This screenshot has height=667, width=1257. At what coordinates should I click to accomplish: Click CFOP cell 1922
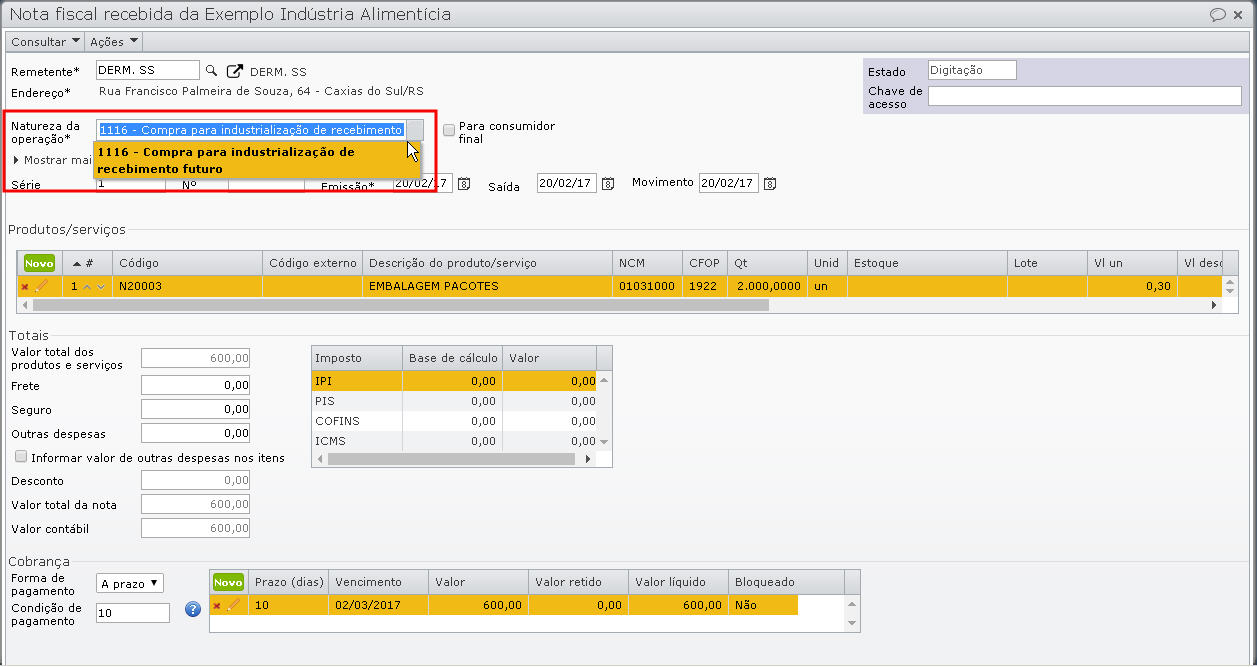705,286
